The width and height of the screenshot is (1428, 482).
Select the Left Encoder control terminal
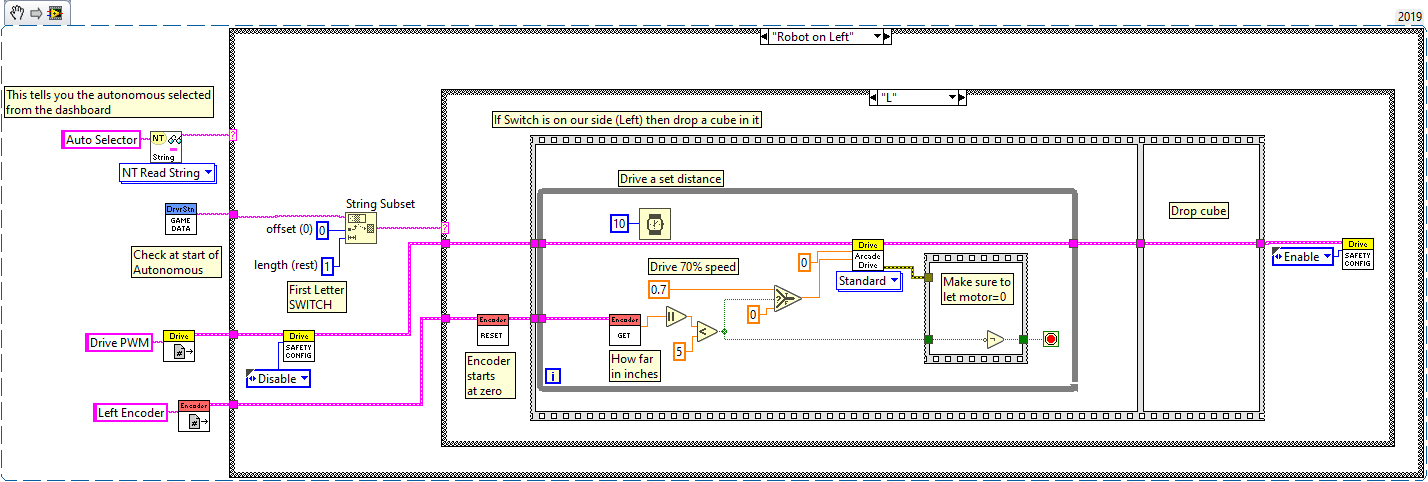[x=131, y=412]
